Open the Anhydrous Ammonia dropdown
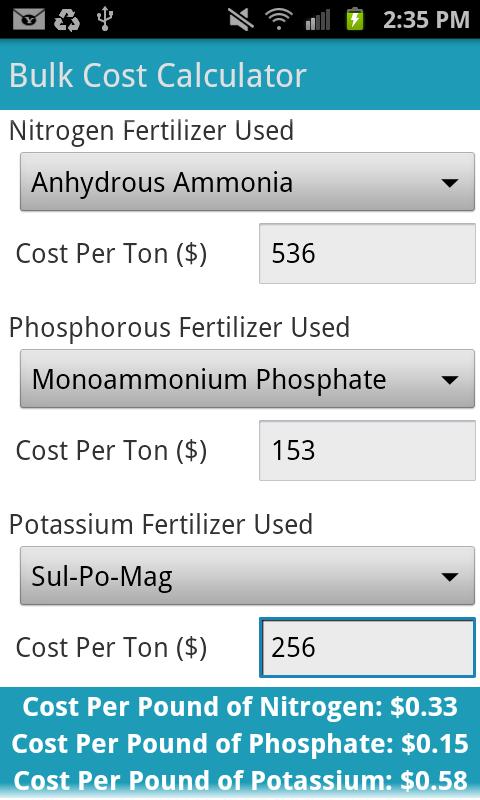The height and width of the screenshot is (800, 480). click(x=247, y=182)
